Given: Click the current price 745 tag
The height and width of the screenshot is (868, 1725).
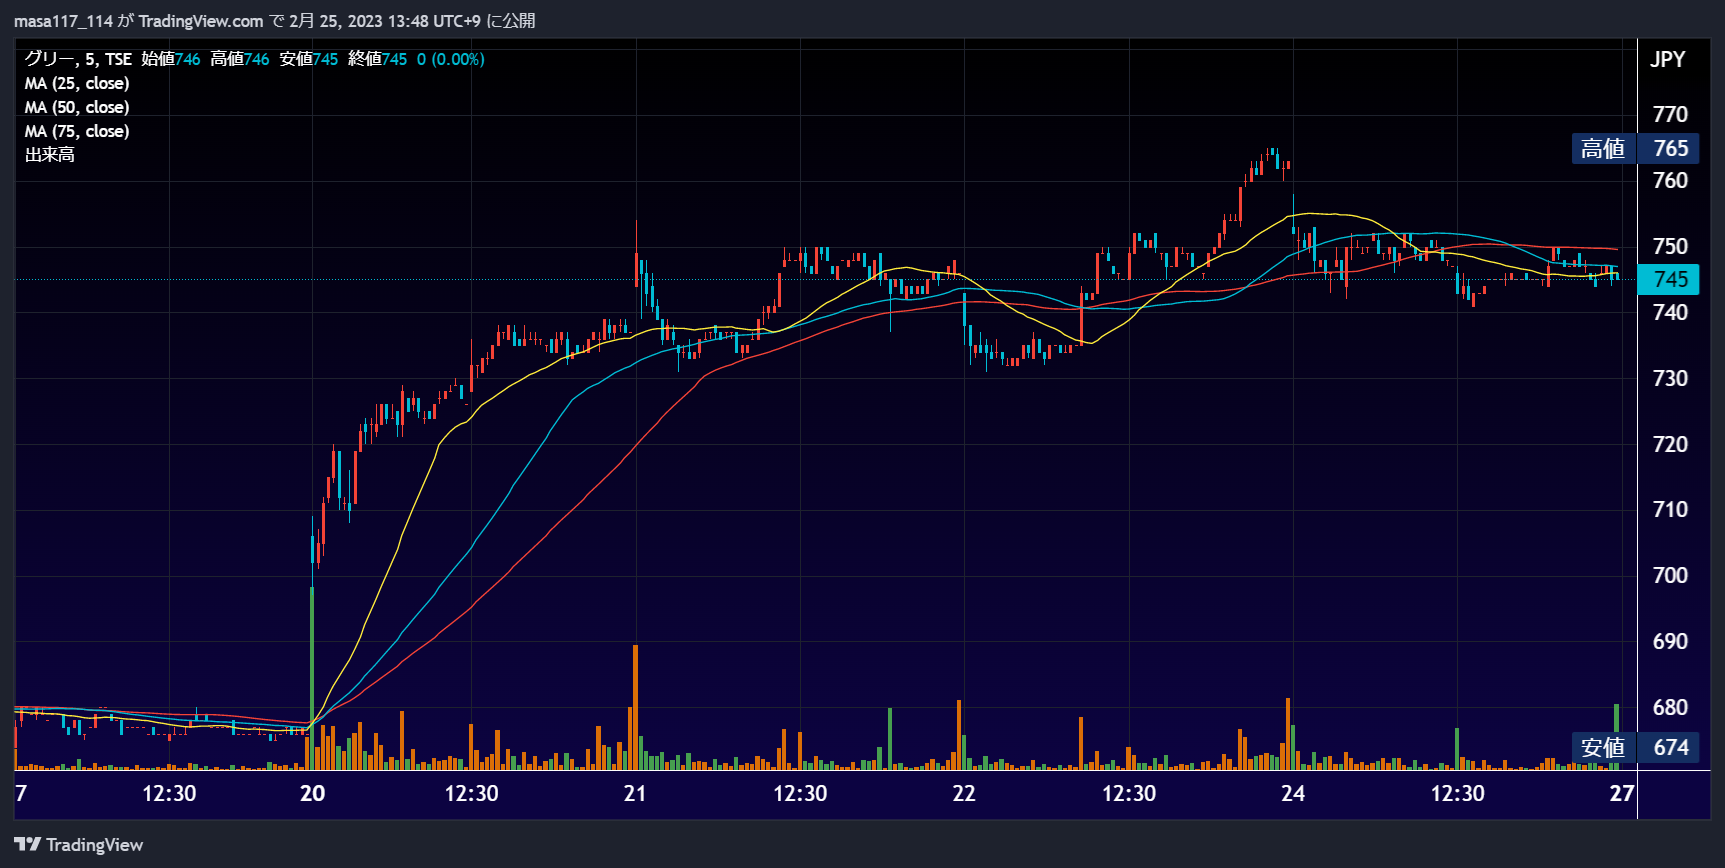Looking at the screenshot, I should 1668,279.
